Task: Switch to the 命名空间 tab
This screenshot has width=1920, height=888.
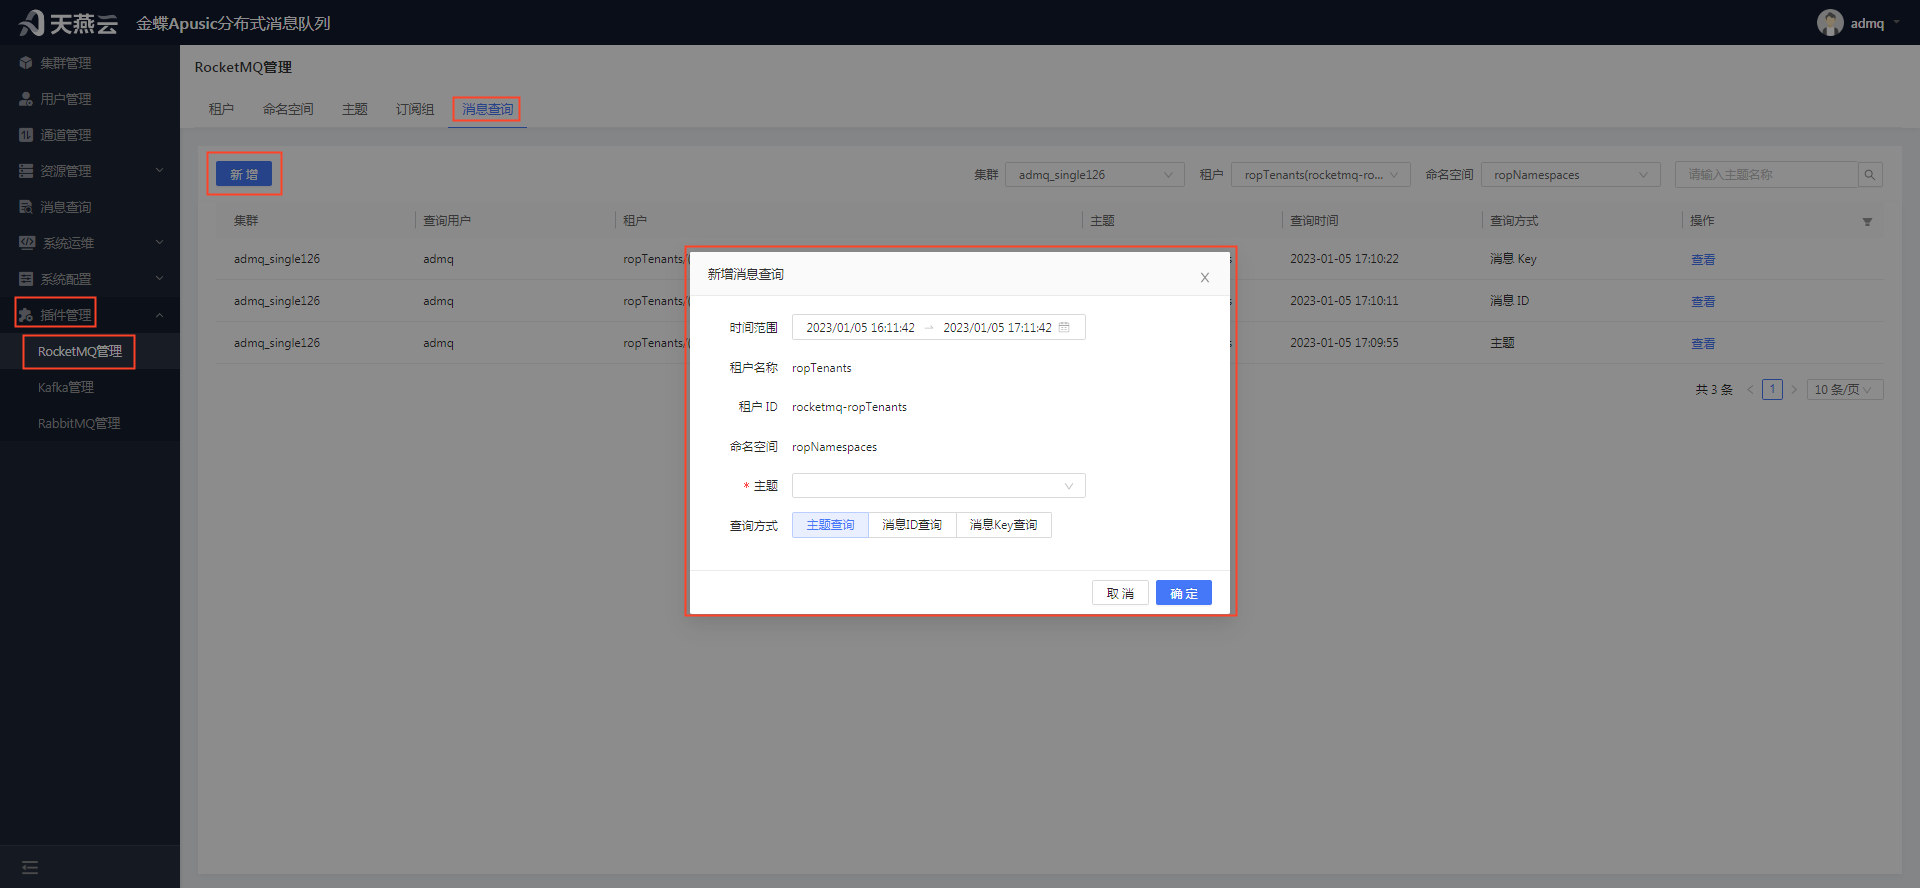Action: [288, 109]
